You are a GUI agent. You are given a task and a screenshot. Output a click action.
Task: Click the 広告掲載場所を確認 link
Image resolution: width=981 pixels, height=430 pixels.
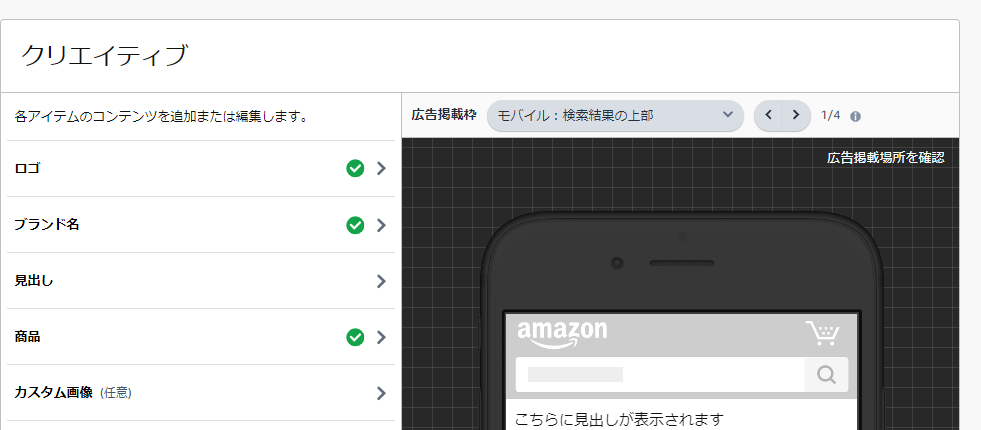click(x=885, y=158)
